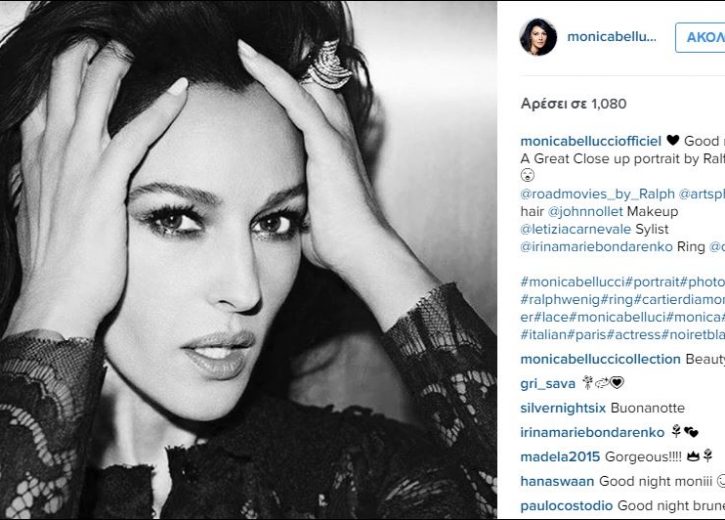
Task: Open monicabellucciofficiel caption username
Action: pyautogui.click(x=591, y=141)
